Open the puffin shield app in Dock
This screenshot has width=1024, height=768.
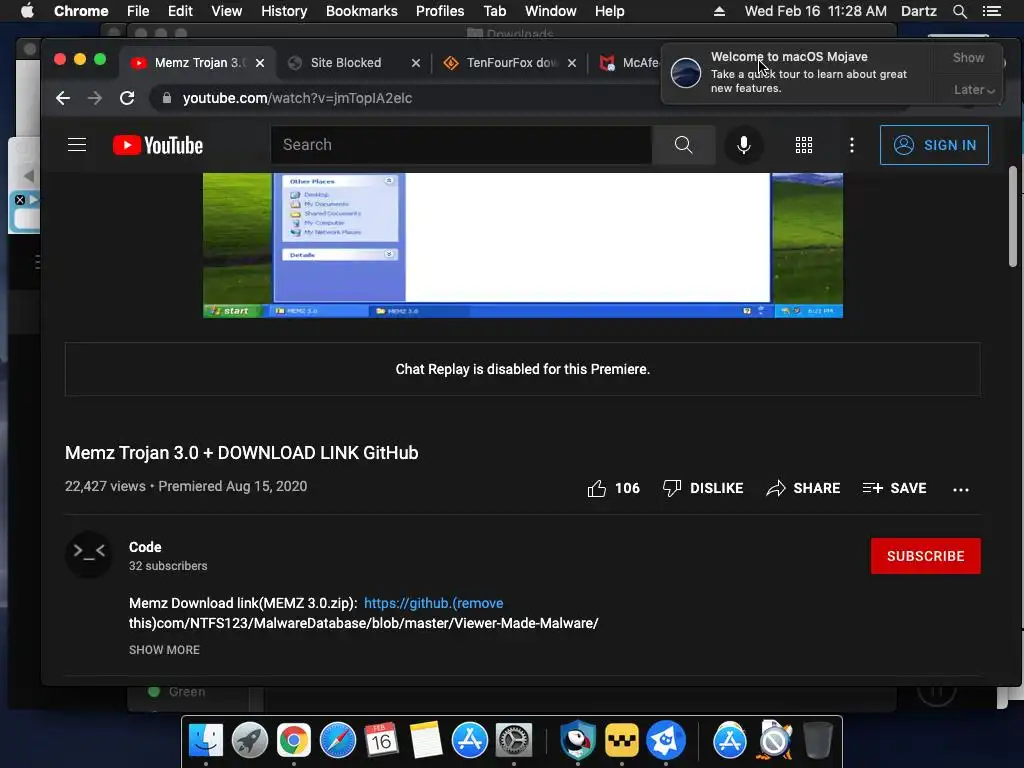(x=577, y=741)
